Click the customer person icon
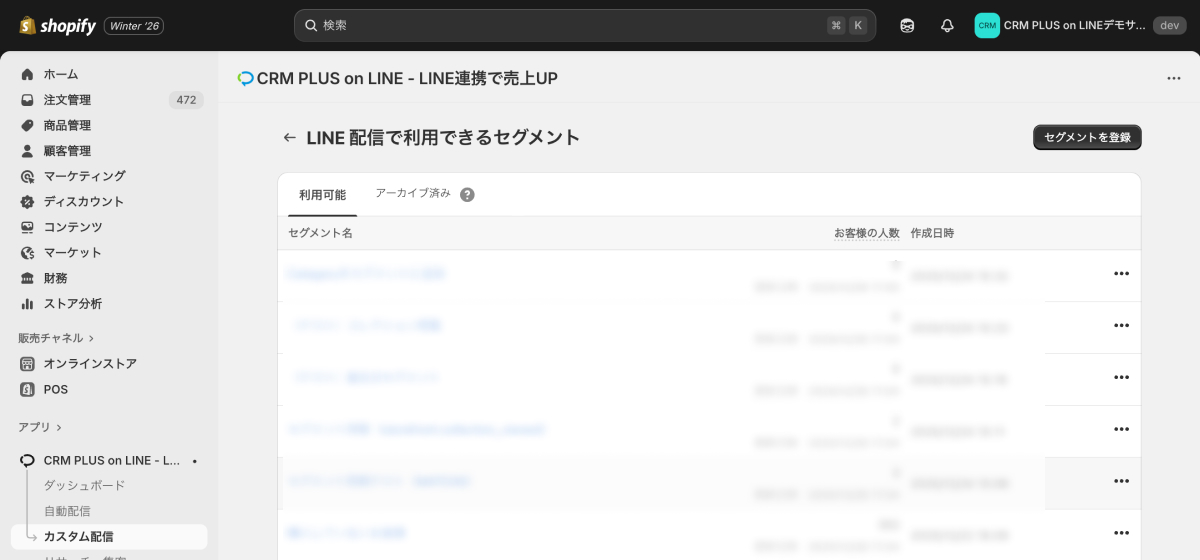This screenshot has height=560, width=1200. [27, 151]
